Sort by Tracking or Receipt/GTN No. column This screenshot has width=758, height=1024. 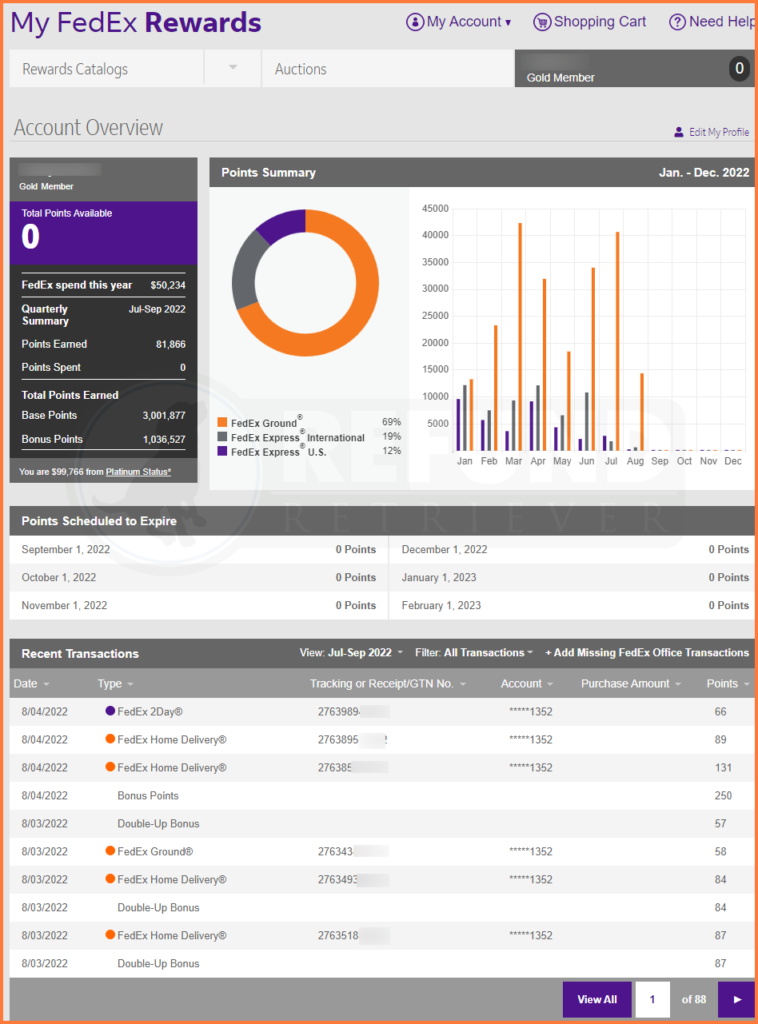click(x=388, y=684)
